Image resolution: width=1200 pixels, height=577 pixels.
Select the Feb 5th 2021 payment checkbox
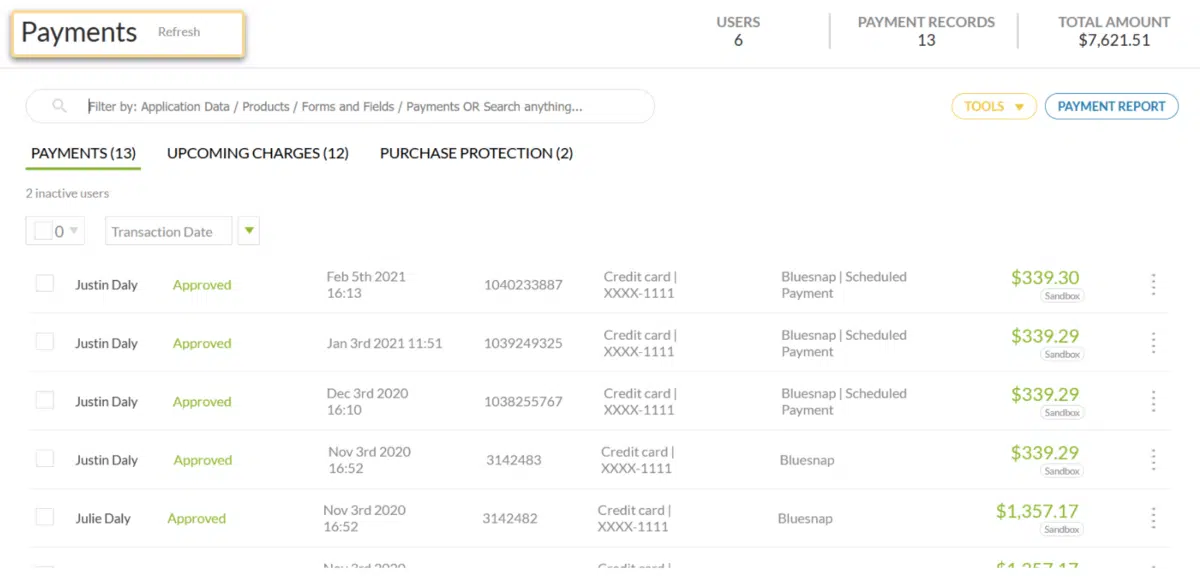point(45,284)
